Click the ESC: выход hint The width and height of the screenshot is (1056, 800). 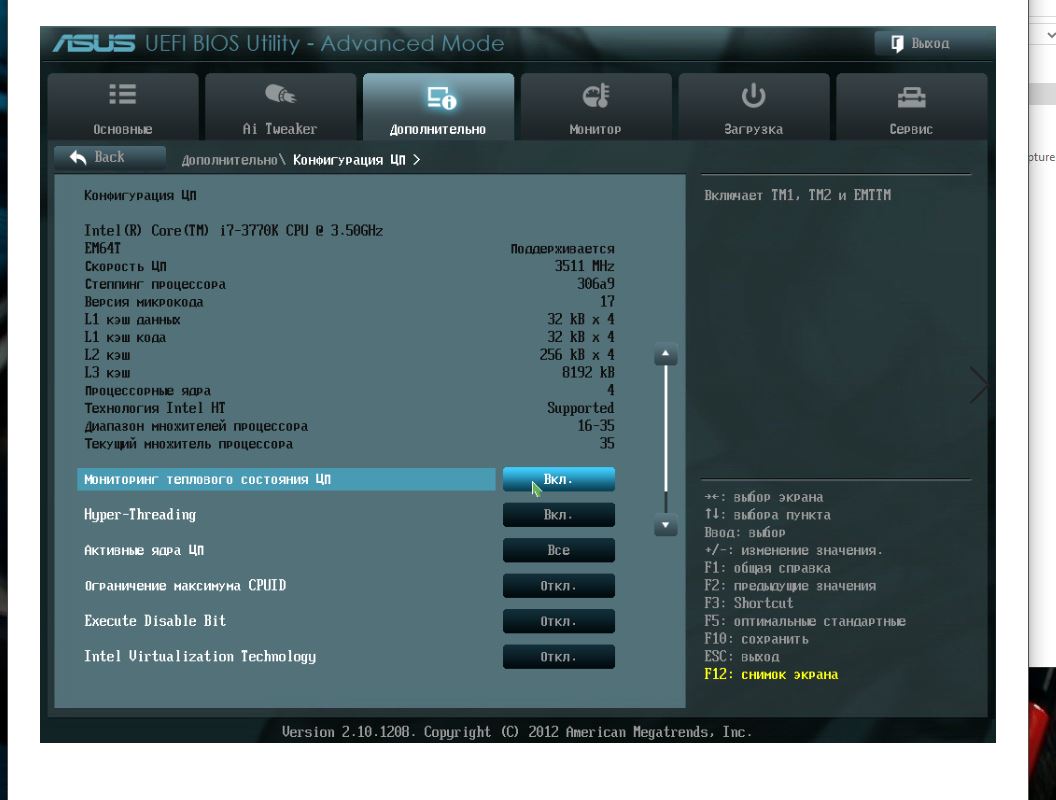point(741,657)
